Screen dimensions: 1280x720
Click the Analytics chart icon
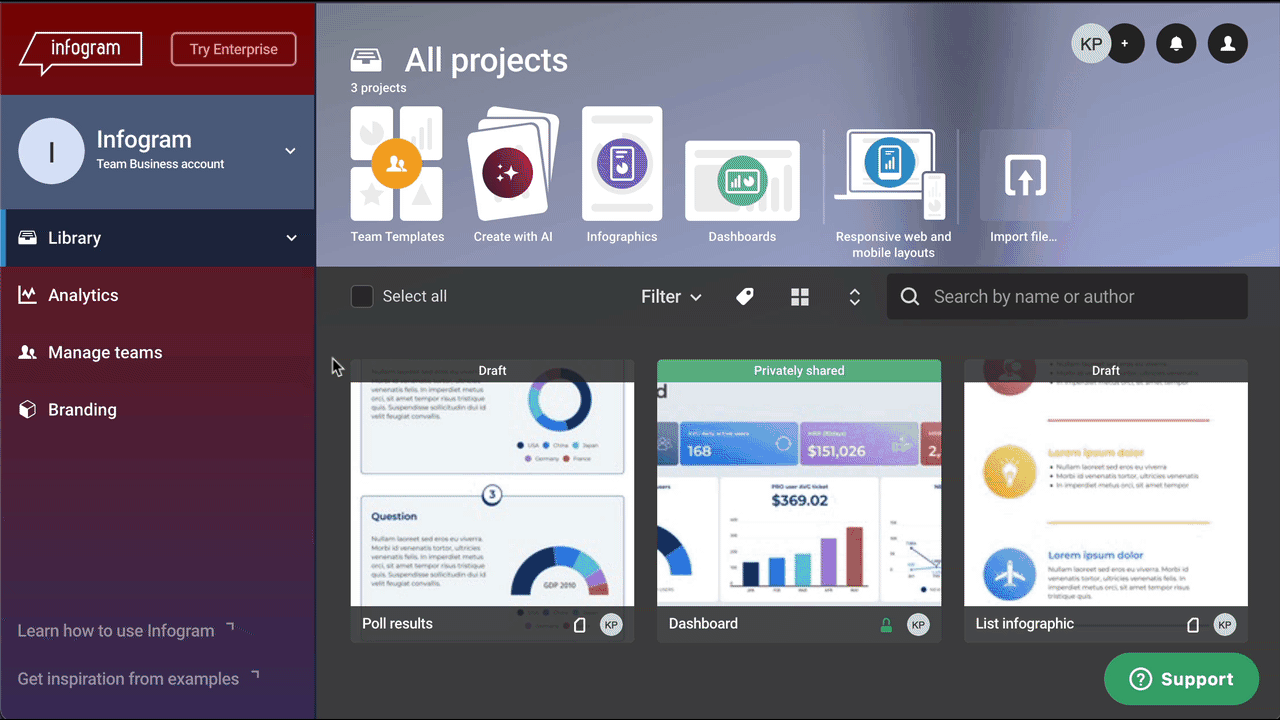click(x=28, y=295)
